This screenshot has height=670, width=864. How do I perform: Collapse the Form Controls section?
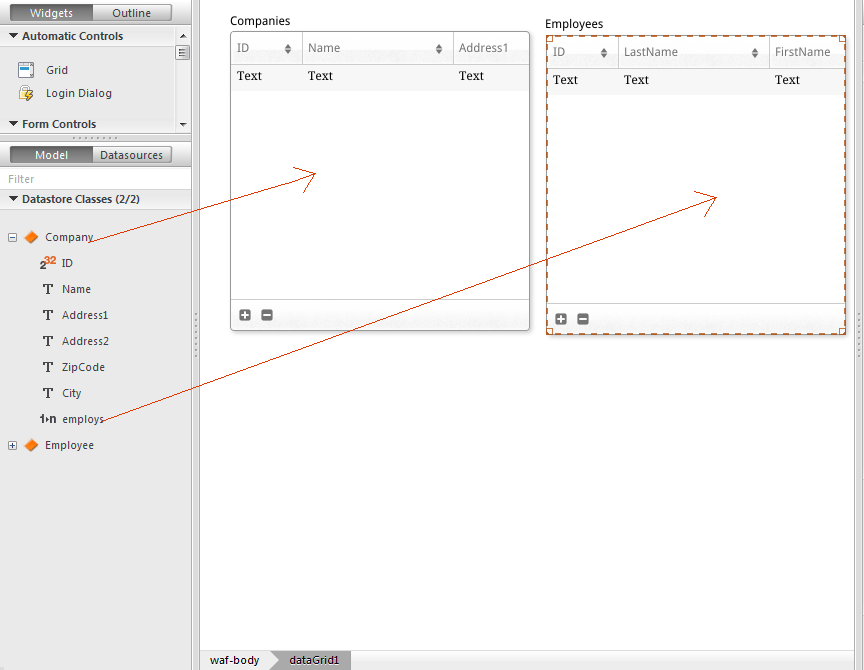pyautogui.click(x=13, y=124)
